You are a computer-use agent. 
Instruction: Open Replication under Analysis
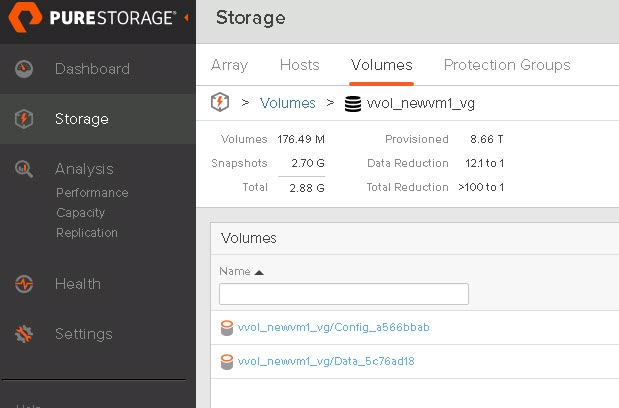pos(87,232)
